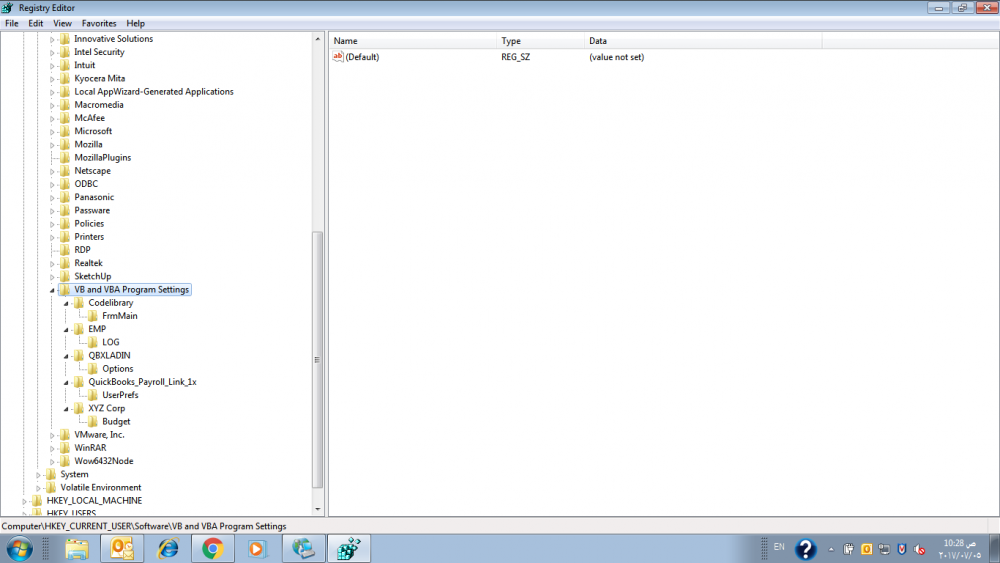Click the FrmMain folder icon
Image resolution: width=1000 pixels, height=563 pixels.
[x=93, y=316]
